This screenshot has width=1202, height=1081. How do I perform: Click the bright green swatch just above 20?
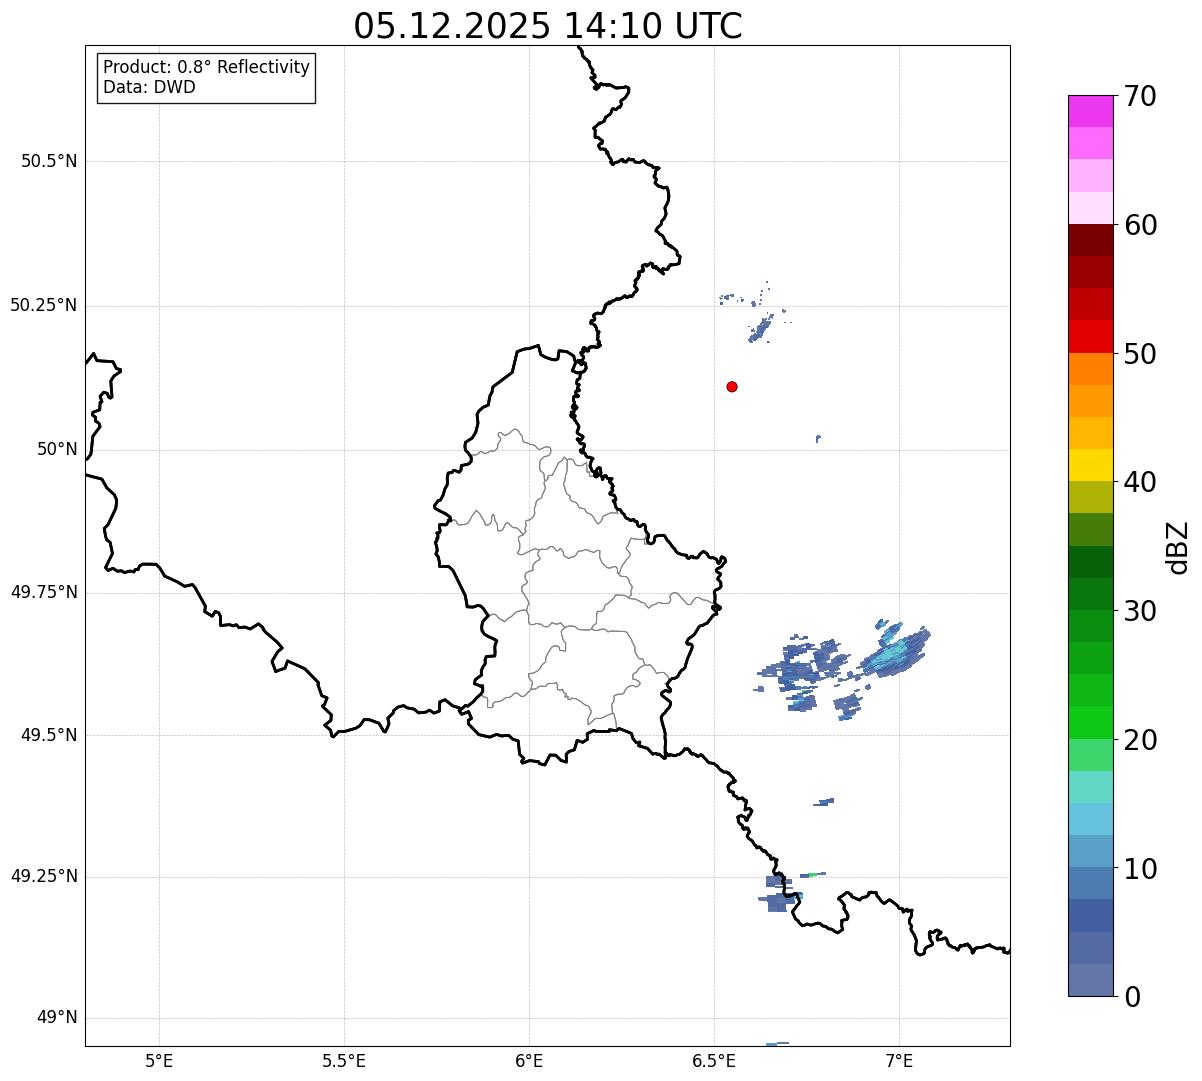click(x=1091, y=723)
